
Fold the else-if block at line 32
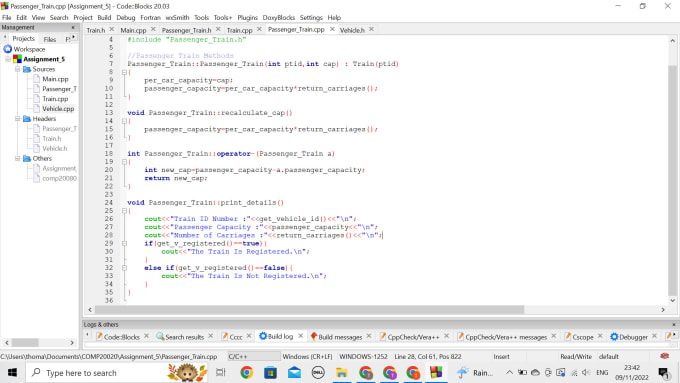pos(124,268)
